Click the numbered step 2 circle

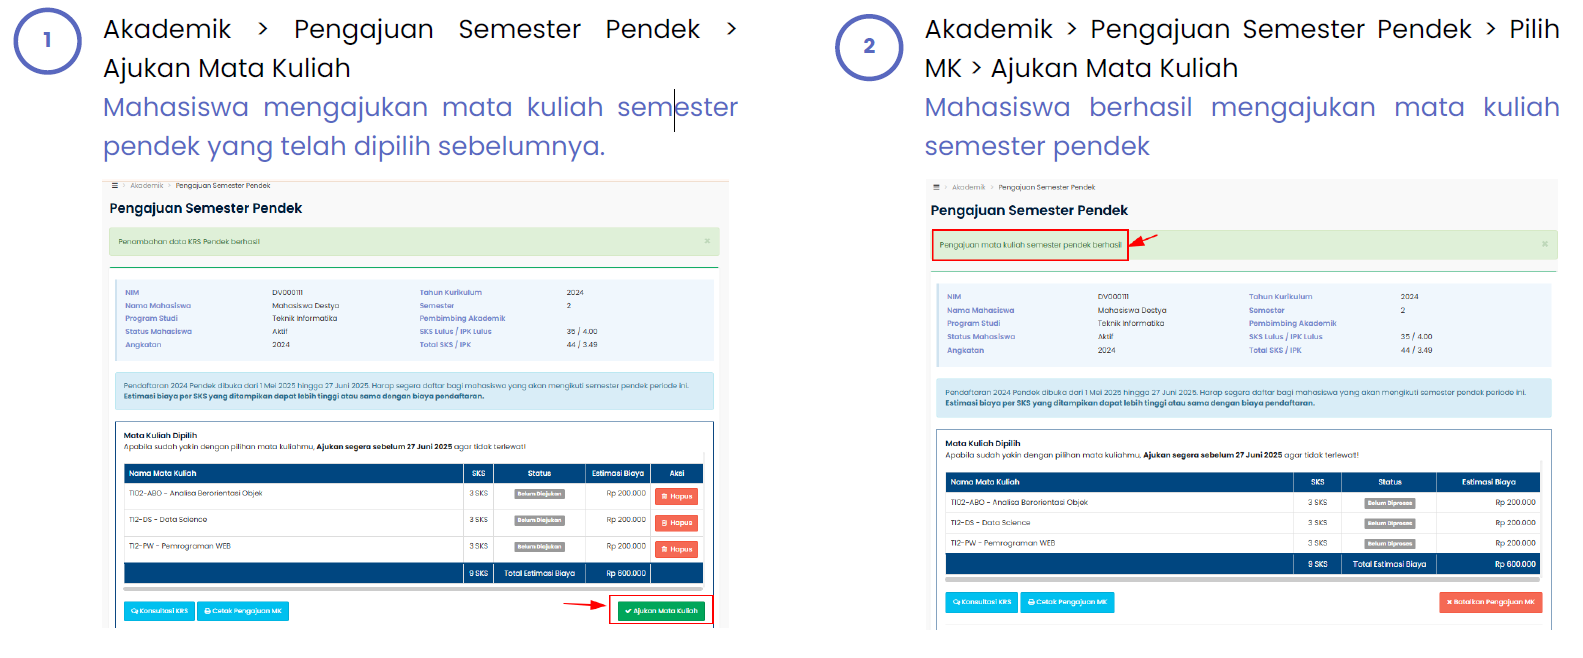(869, 46)
